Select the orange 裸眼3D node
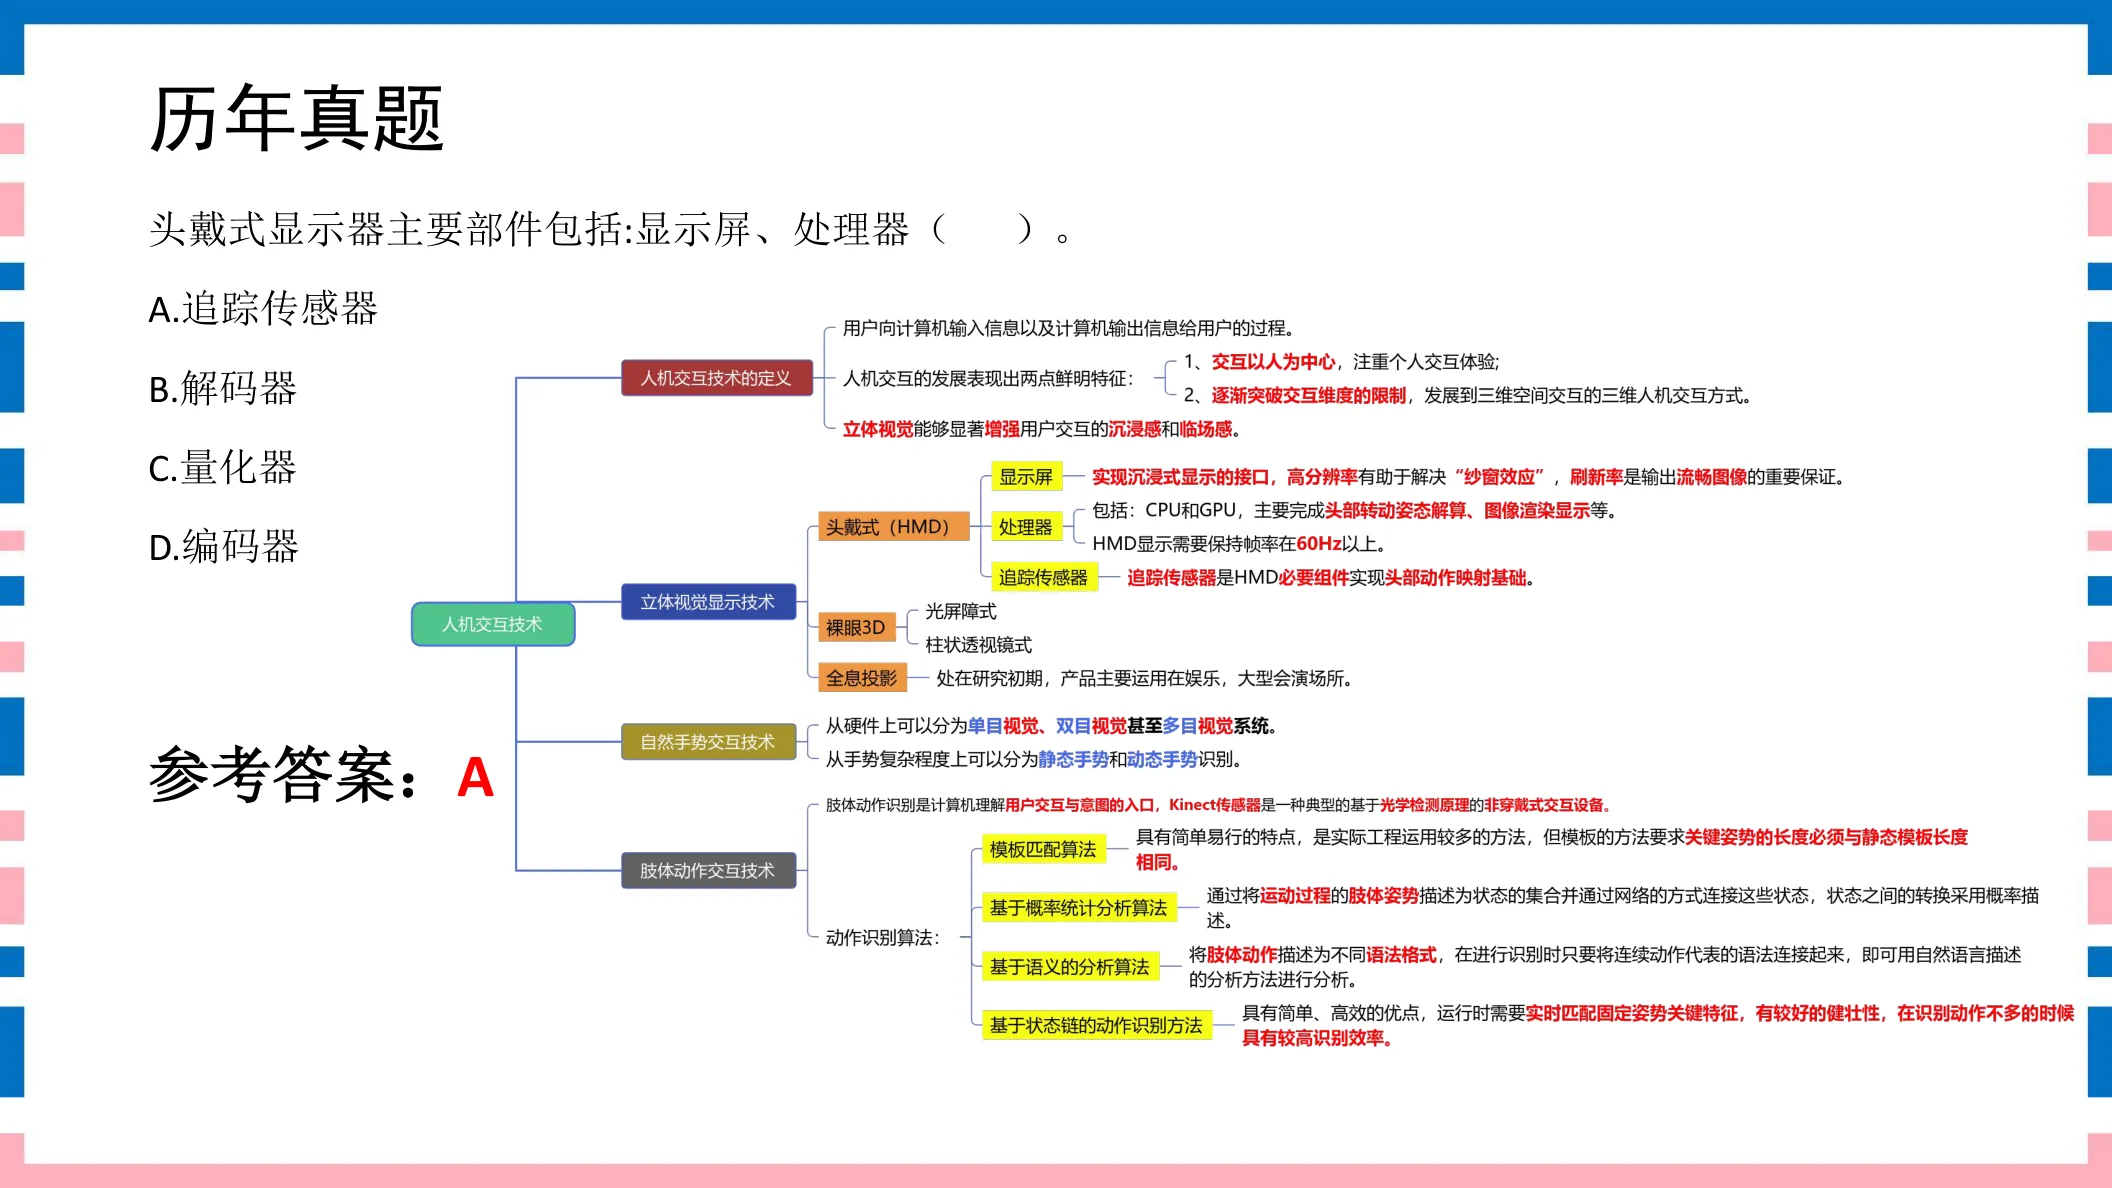Image resolution: width=2112 pixels, height=1188 pixels. click(x=855, y=627)
